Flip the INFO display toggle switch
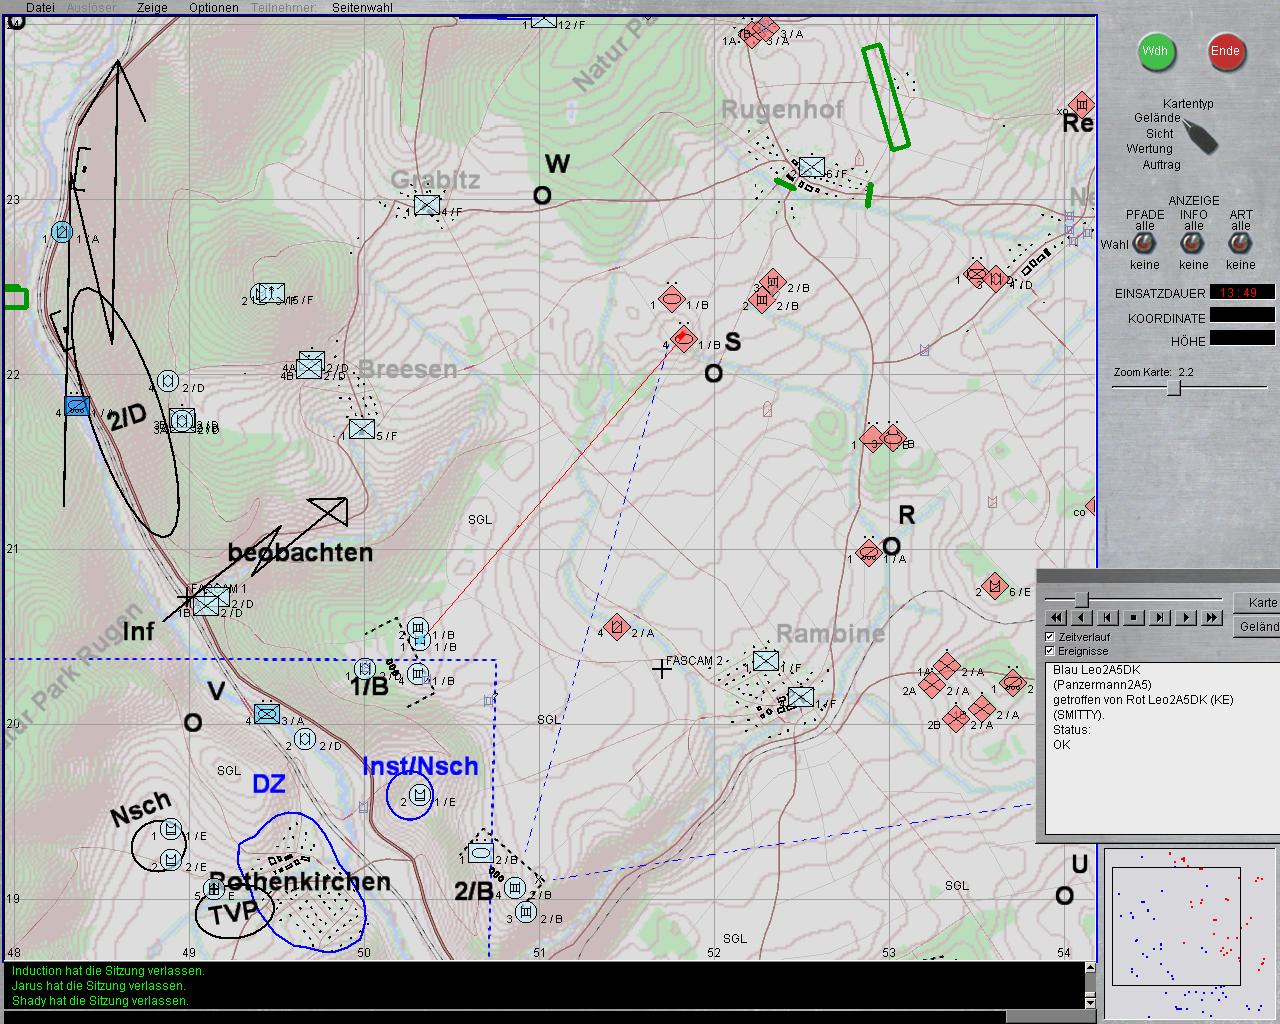The width and height of the screenshot is (1280, 1024). (x=1193, y=244)
